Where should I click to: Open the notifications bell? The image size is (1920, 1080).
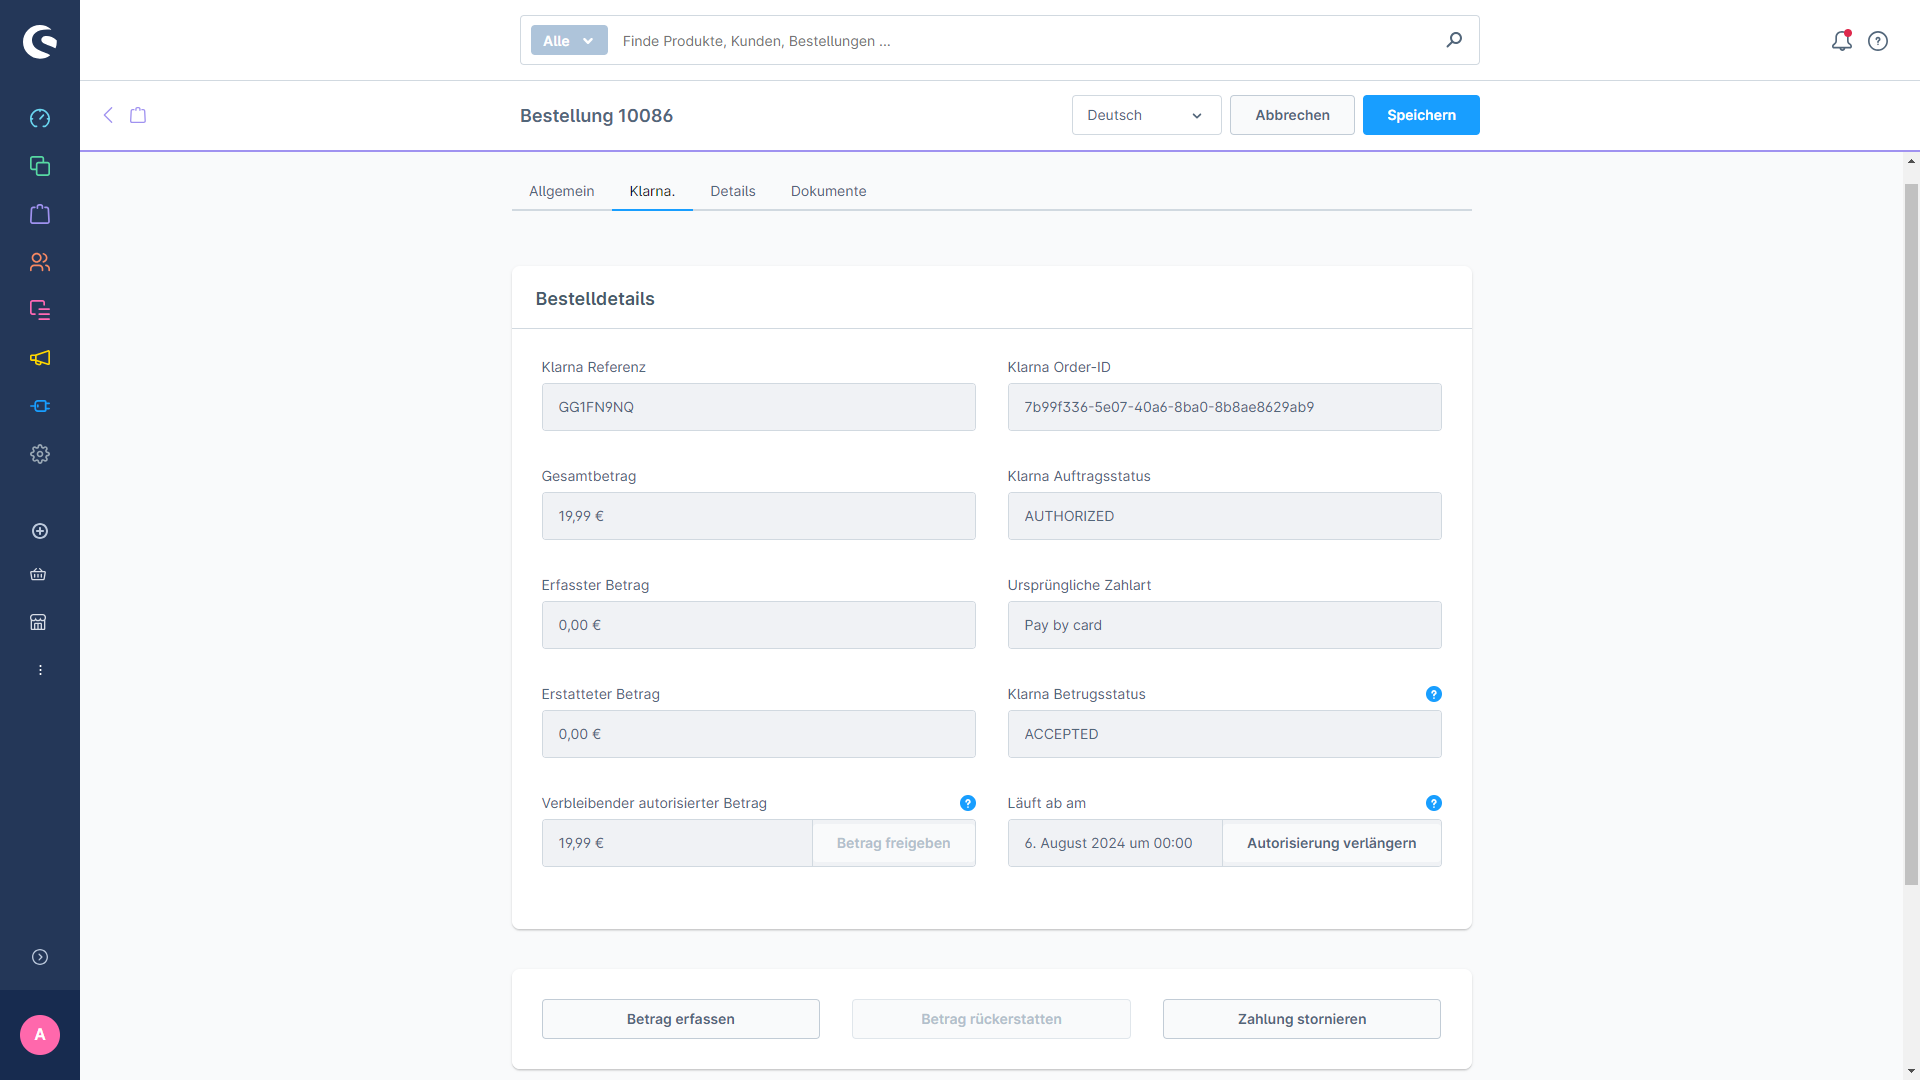pyautogui.click(x=1842, y=41)
